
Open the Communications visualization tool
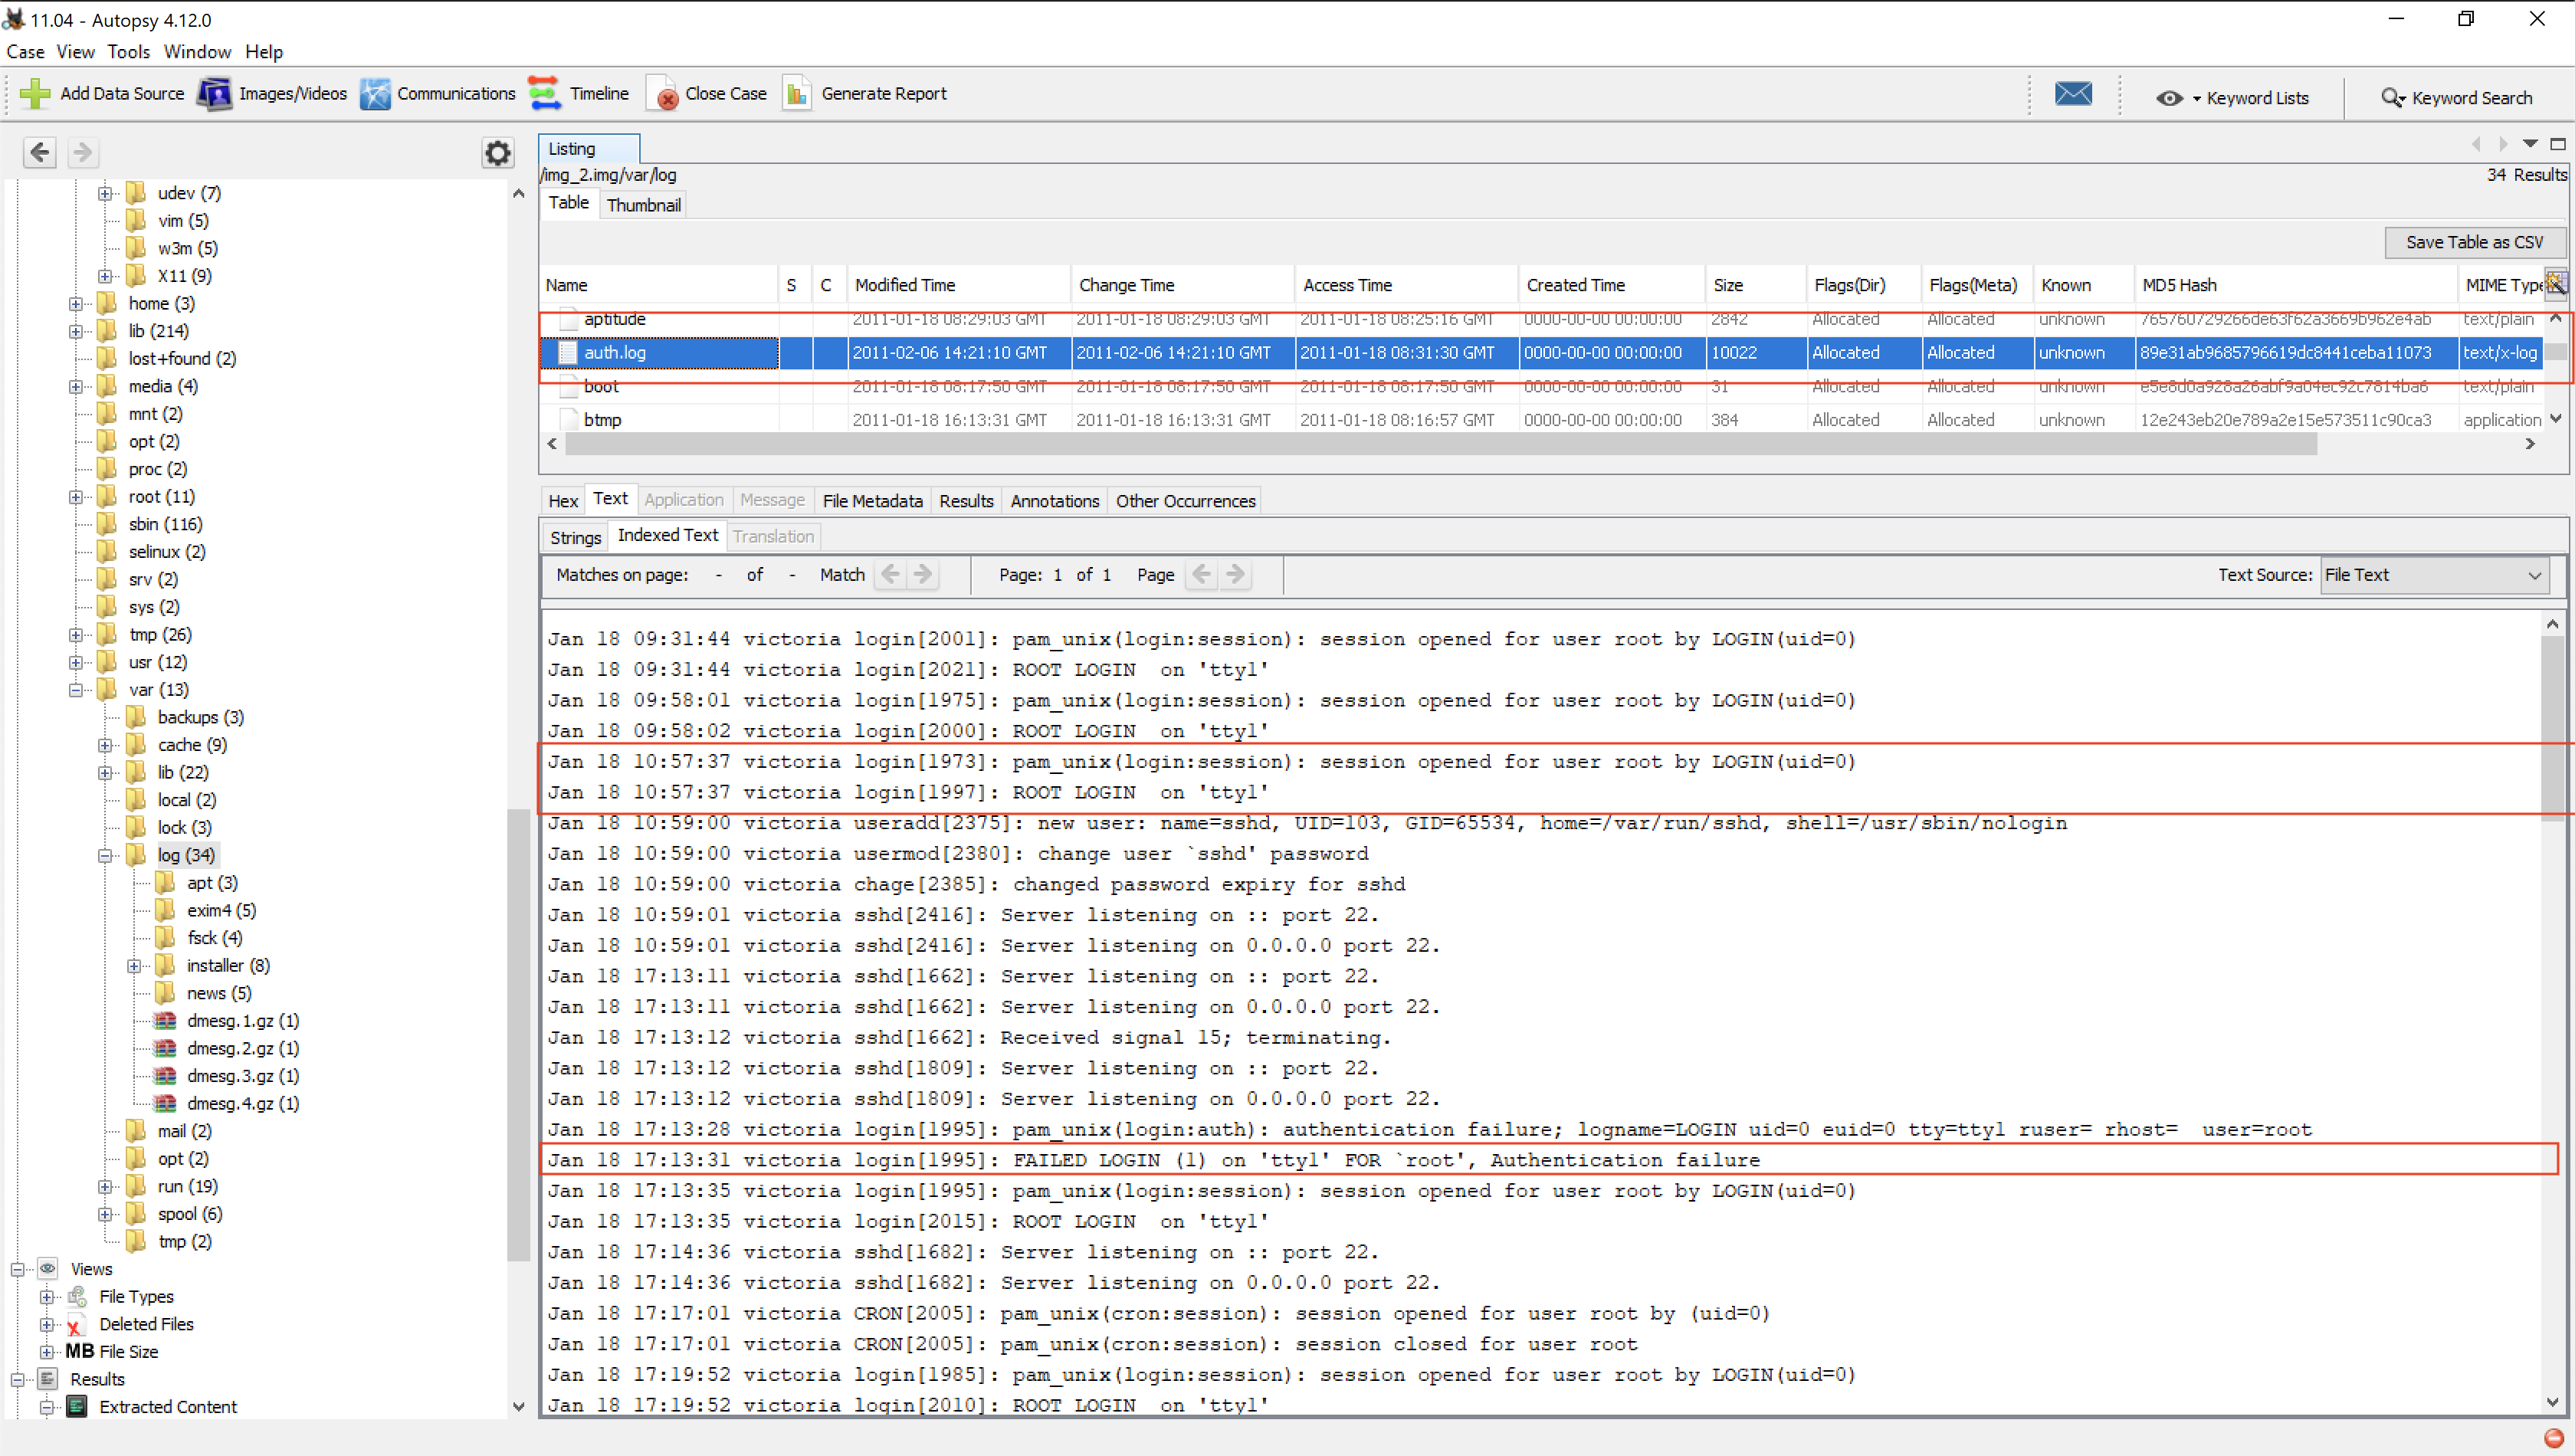[375, 93]
